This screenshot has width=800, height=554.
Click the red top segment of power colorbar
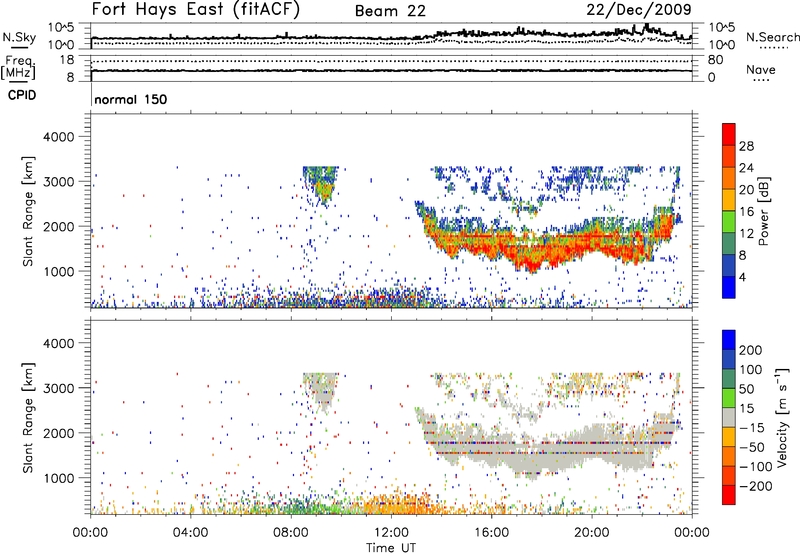[x=729, y=134]
